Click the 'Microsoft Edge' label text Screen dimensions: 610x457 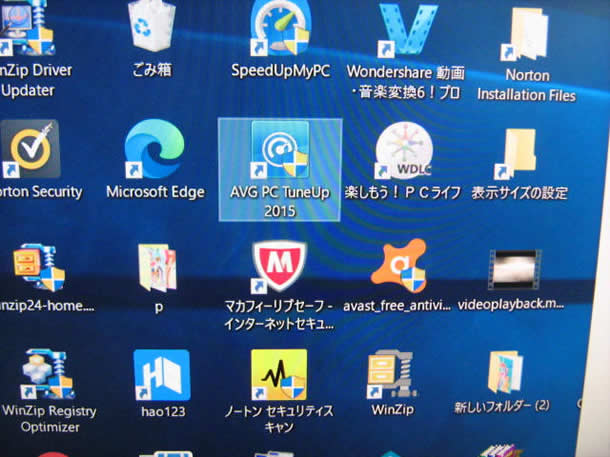(155, 192)
